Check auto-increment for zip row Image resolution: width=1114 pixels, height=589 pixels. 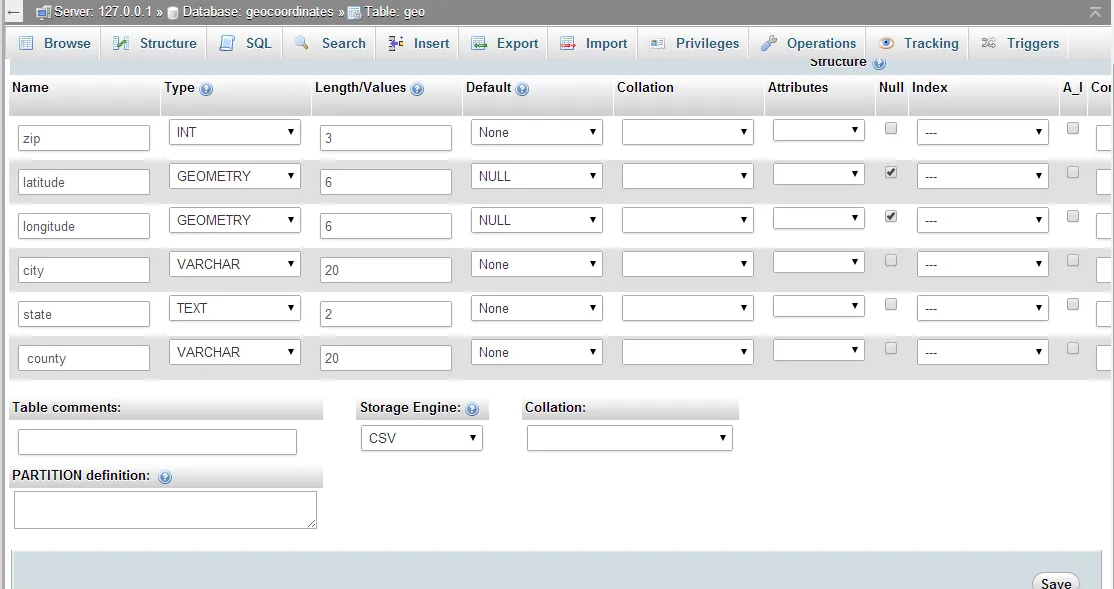(x=1073, y=129)
